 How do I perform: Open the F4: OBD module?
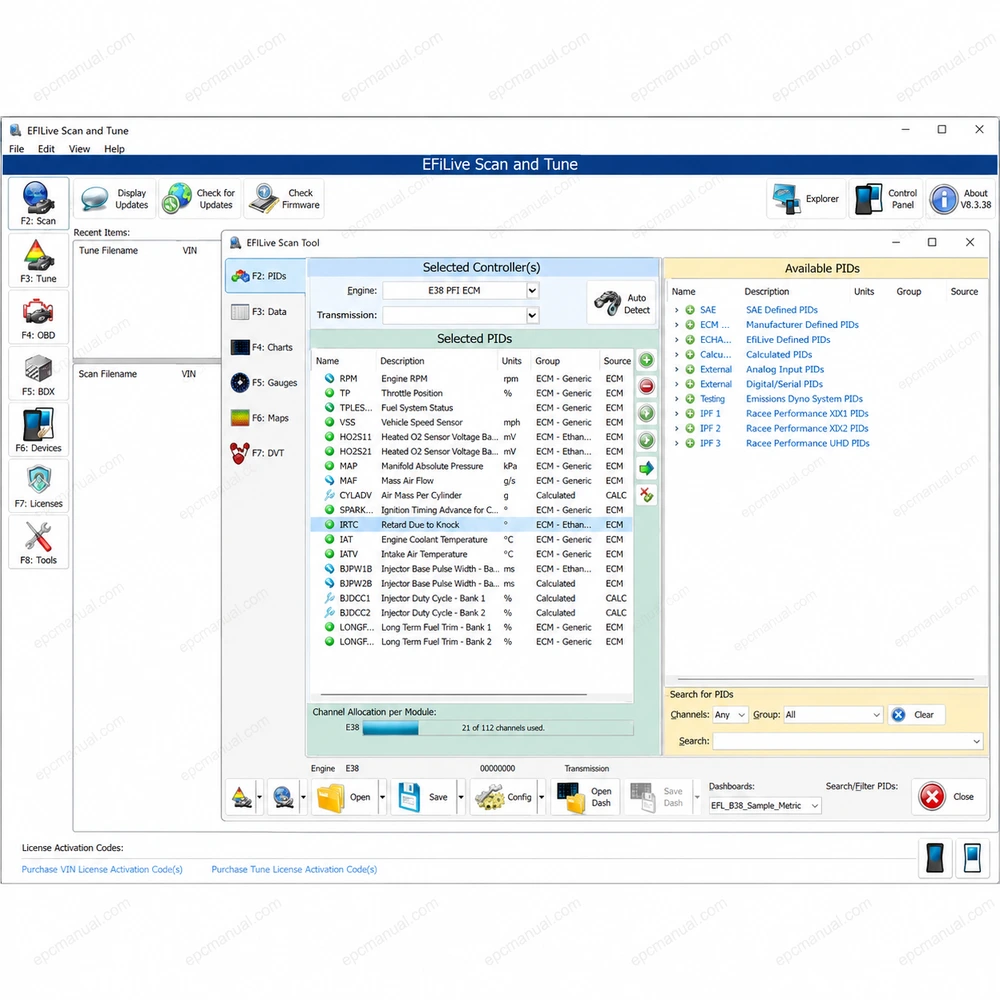point(38,317)
